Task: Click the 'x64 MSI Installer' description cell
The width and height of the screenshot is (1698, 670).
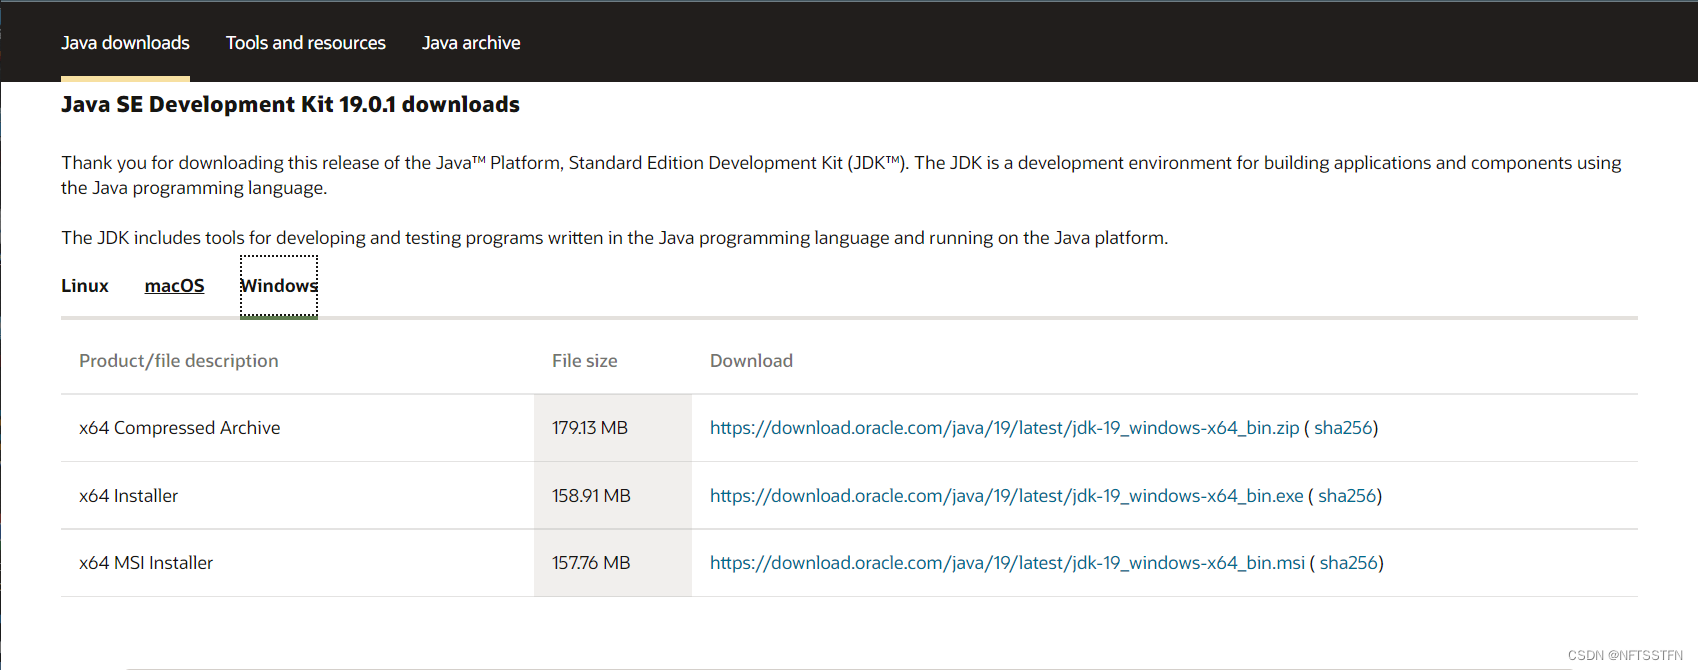Action: pos(297,563)
